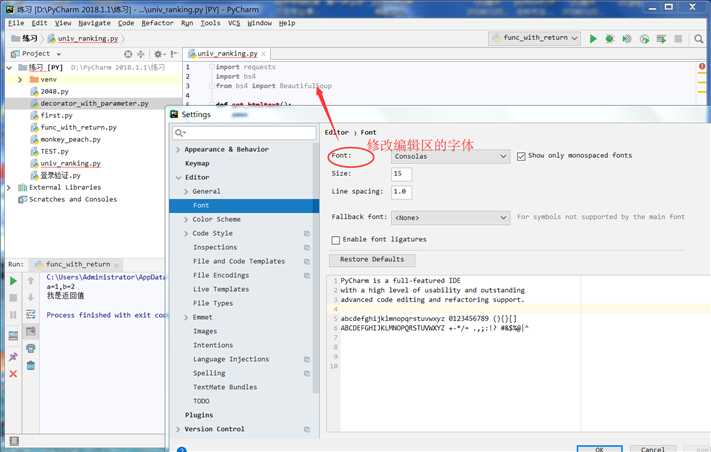Open profiler run icon in toolbar
The image size is (711, 452).
(644, 39)
